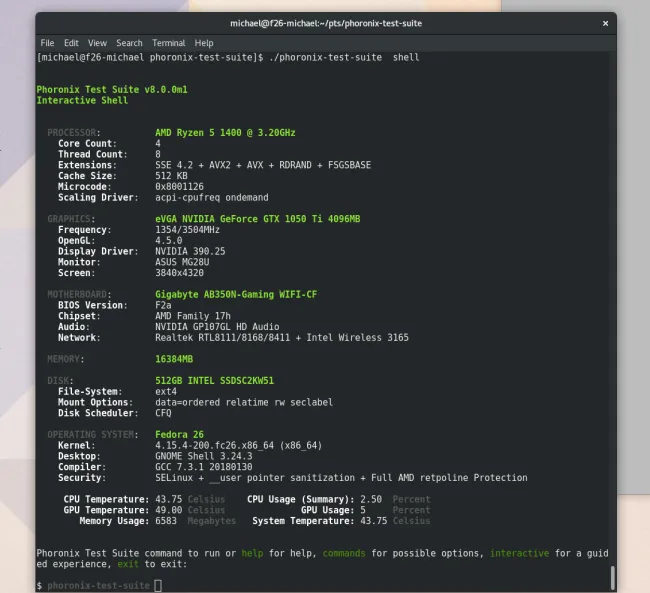The width and height of the screenshot is (650, 593).
Task: Click the '3840x4320' screen value
Action: point(179,273)
